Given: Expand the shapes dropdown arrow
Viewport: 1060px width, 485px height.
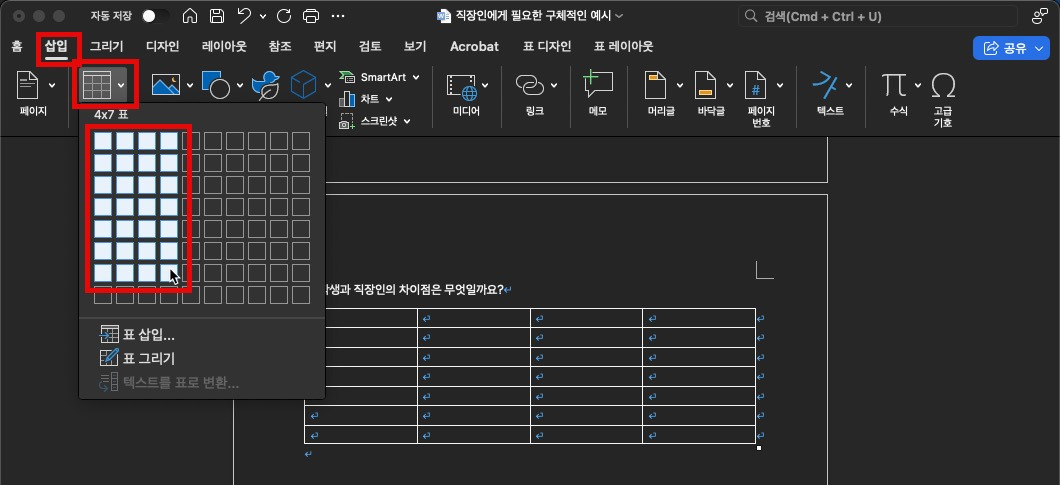Looking at the screenshot, I should 240,85.
